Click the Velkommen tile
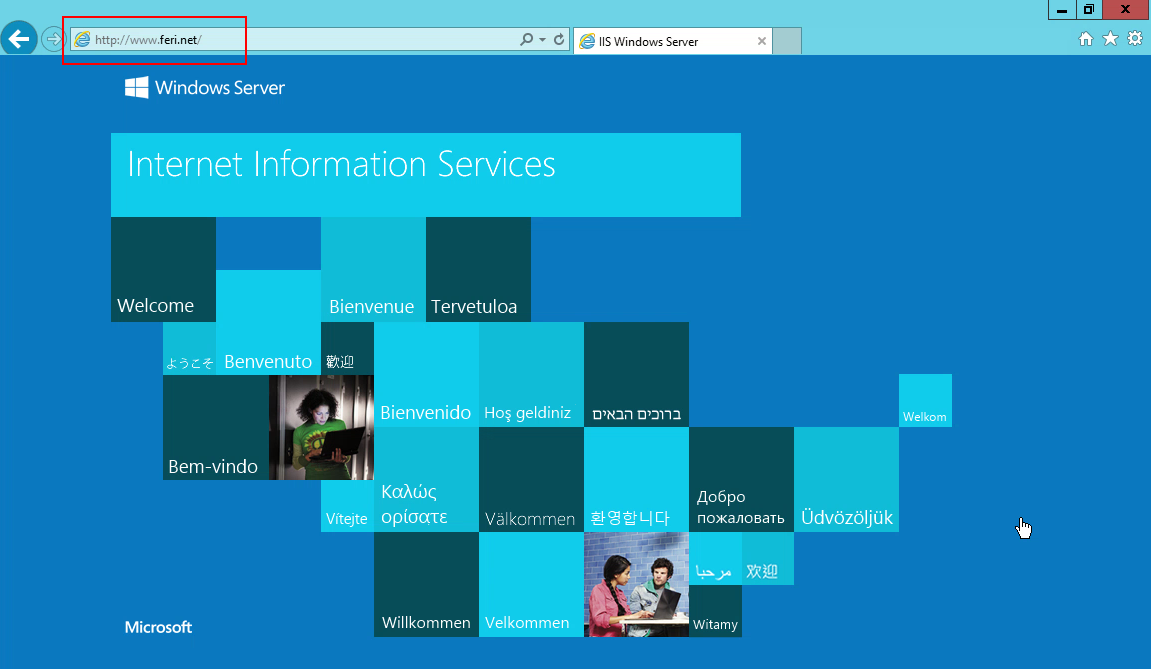The width and height of the screenshot is (1151, 669). click(x=531, y=585)
